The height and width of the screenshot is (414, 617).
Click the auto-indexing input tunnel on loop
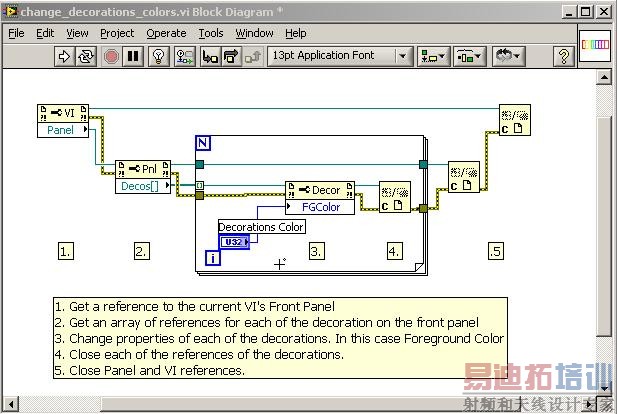200,185
